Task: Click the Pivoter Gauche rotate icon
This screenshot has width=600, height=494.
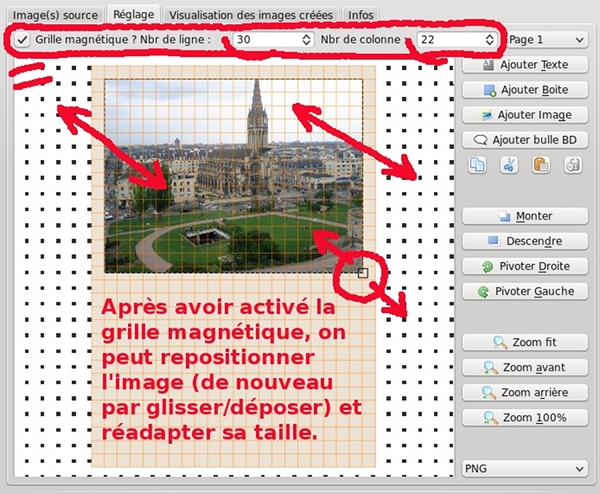Action: point(483,292)
